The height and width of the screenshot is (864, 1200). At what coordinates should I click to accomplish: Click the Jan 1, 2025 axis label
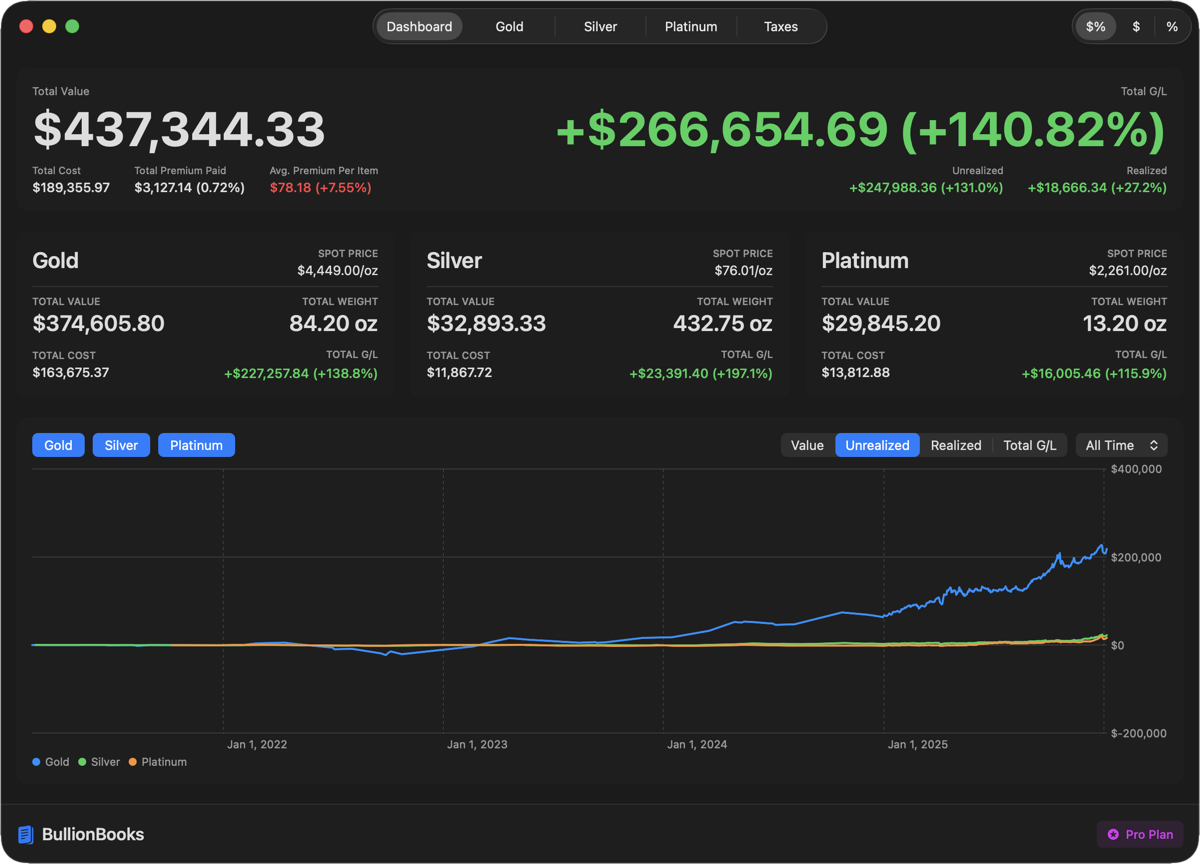(x=918, y=744)
